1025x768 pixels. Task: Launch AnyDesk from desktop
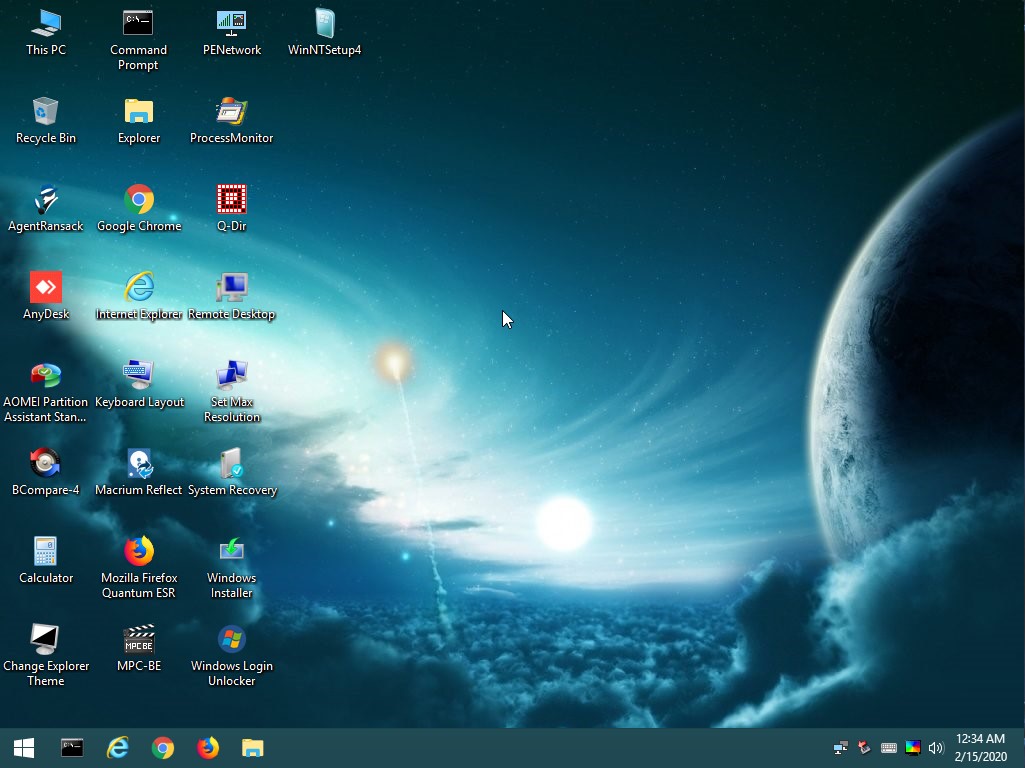click(x=46, y=297)
